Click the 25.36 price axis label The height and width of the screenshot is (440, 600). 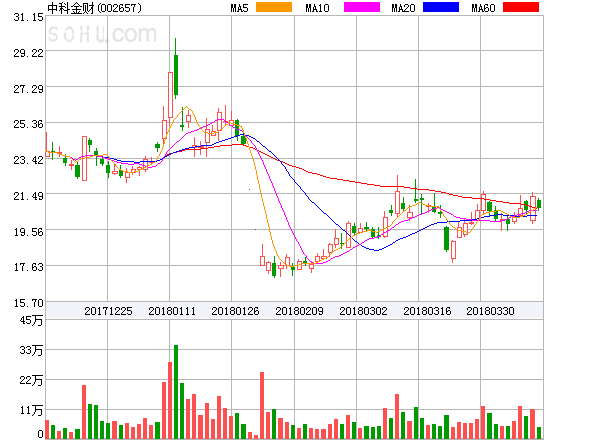28,124
